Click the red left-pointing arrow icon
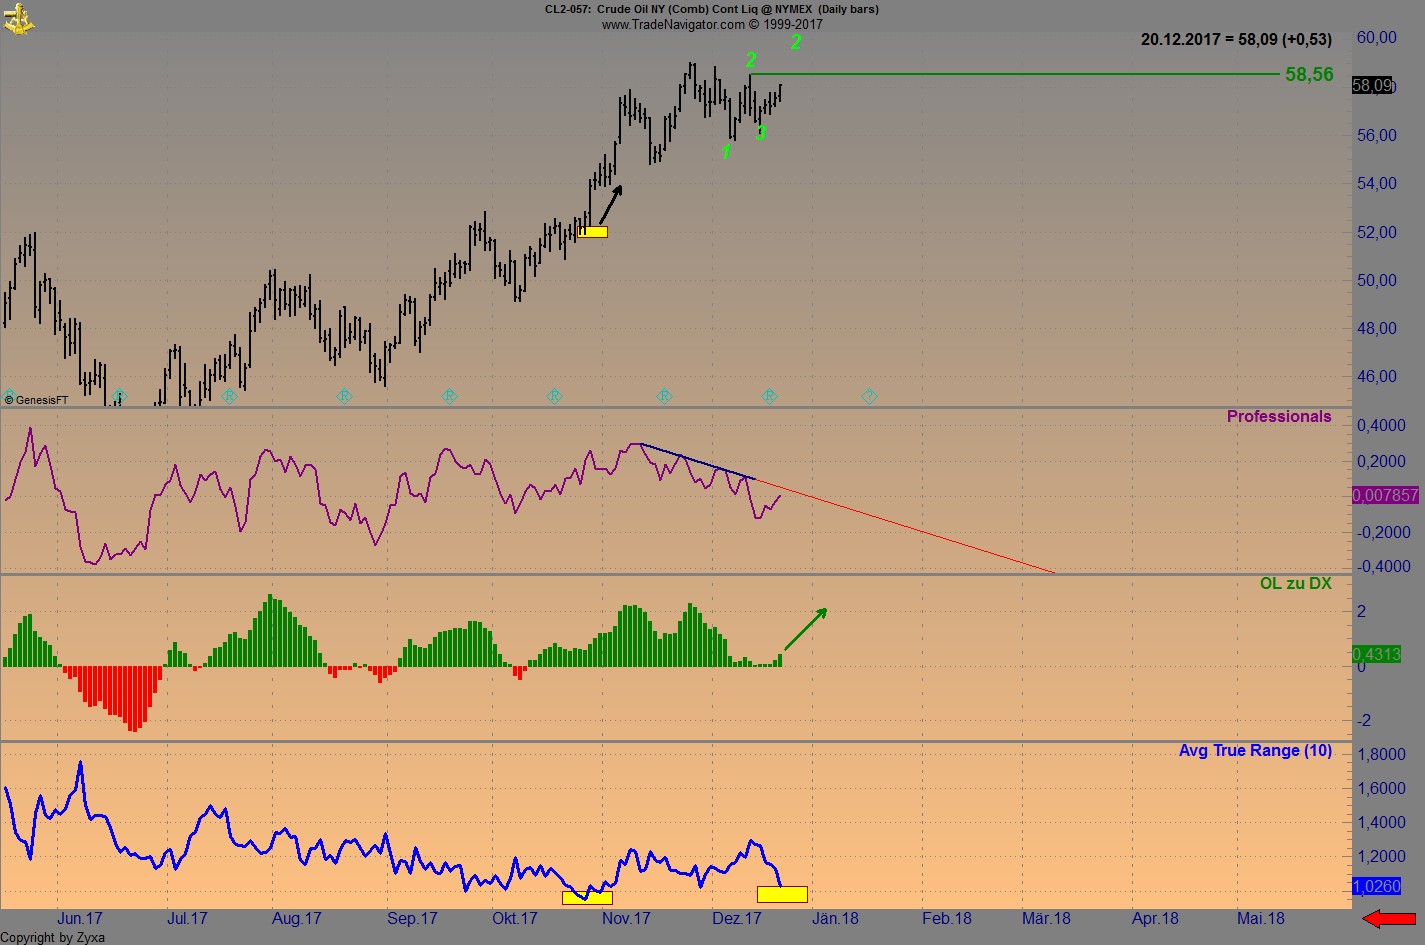The height and width of the screenshot is (945, 1425). tap(1388, 918)
